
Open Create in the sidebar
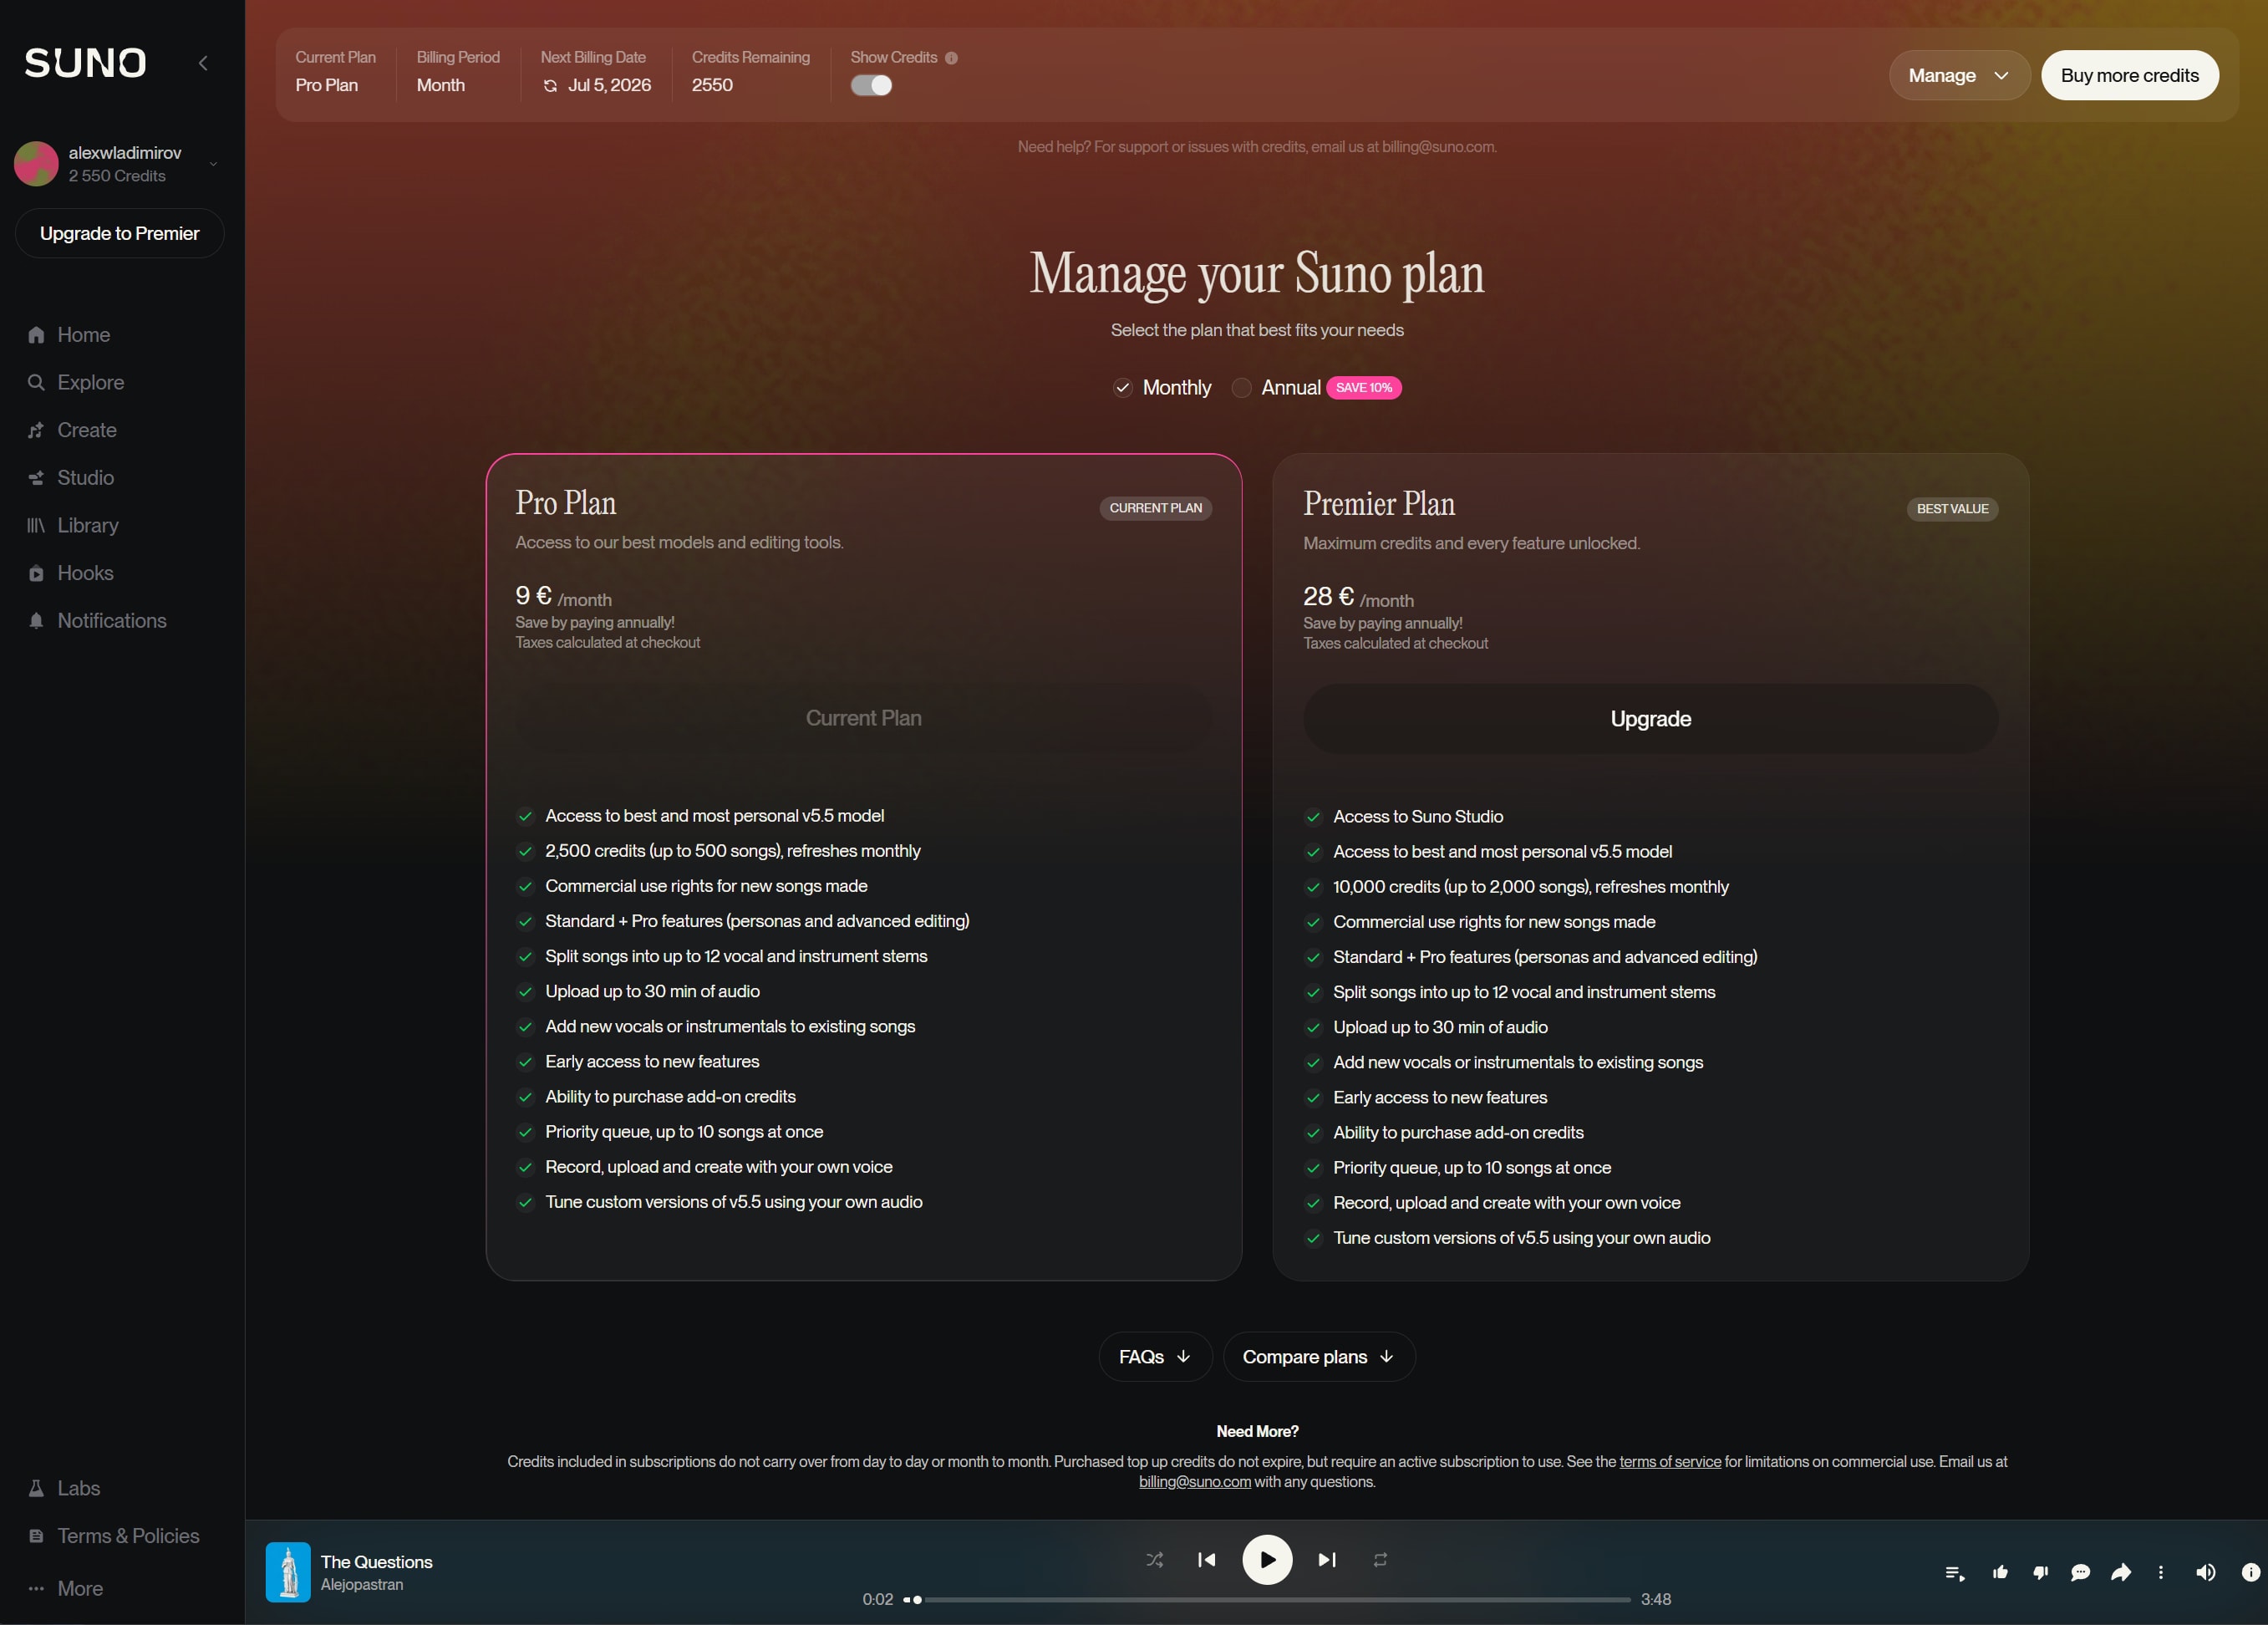(72, 430)
